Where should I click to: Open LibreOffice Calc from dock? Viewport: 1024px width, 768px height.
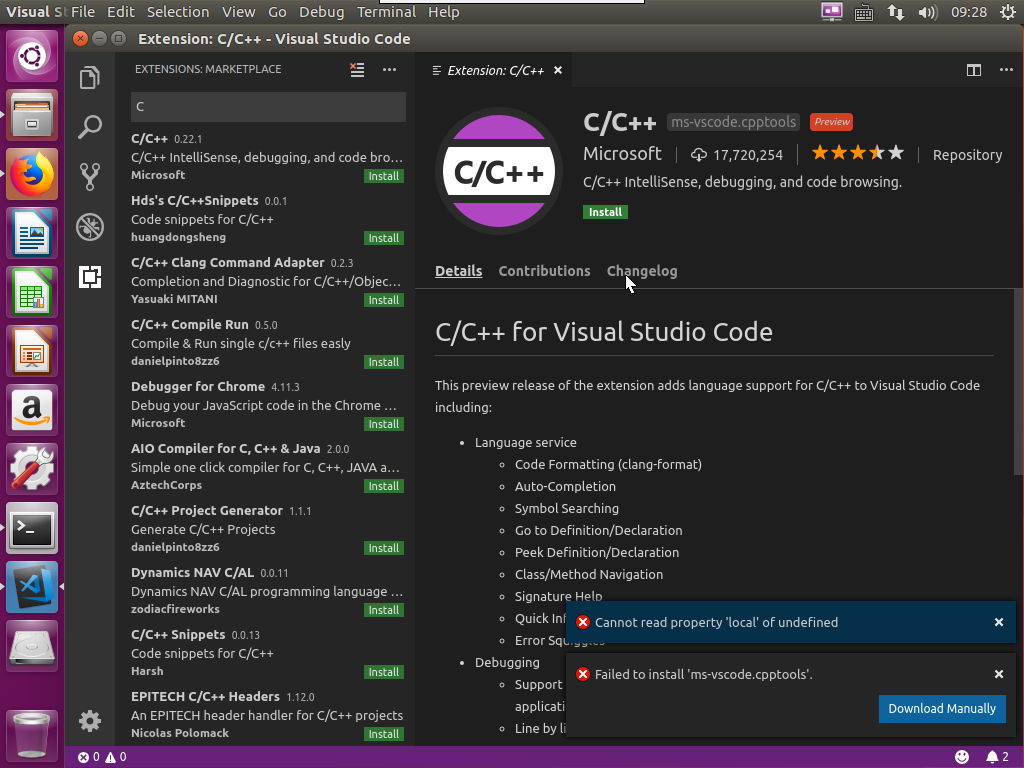coord(31,292)
